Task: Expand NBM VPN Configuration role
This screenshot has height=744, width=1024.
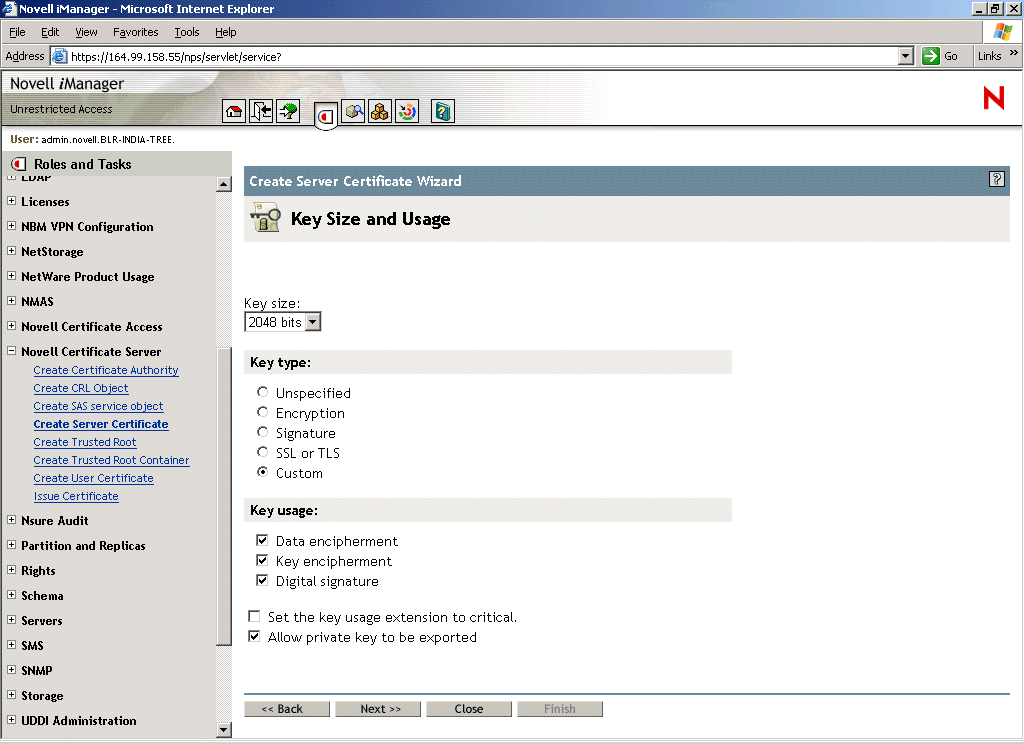Action: (x=12, y=226)
